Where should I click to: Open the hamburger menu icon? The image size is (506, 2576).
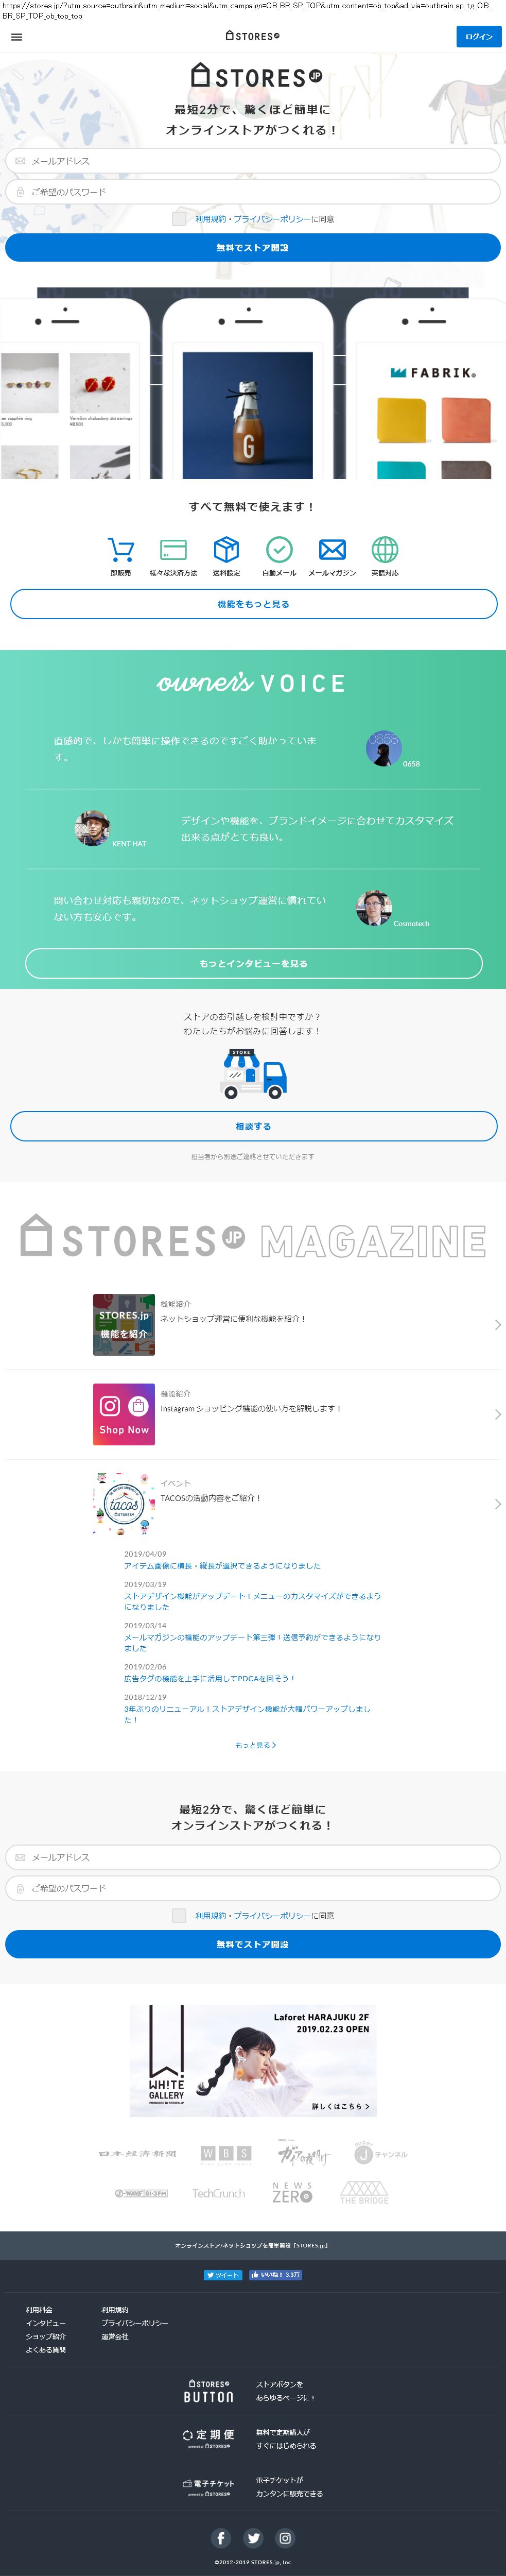click(16, 37)
